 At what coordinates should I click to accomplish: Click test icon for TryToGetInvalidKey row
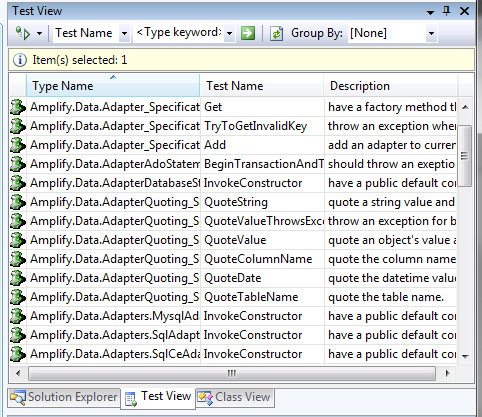(x=18, y=126)
